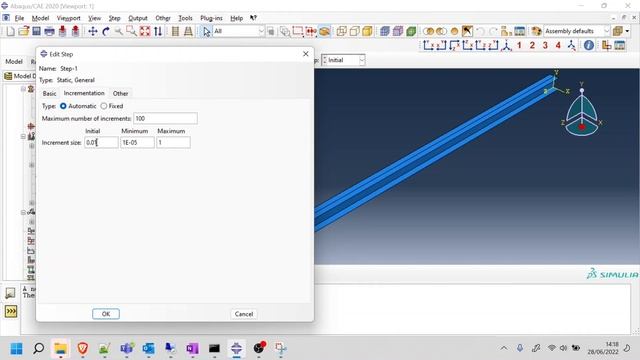Click the Color Code palette icon
This screenshot has width=640, height=360.
536,31
